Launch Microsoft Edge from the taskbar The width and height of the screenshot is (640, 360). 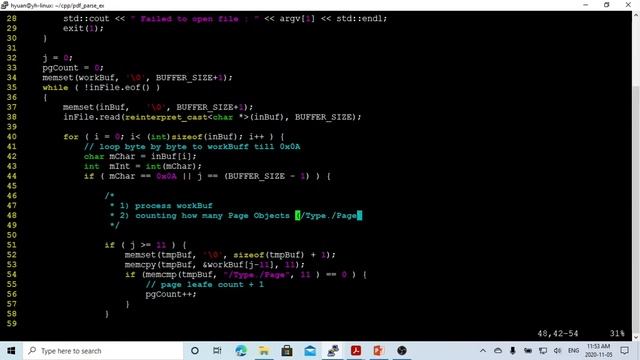point(241,351)
